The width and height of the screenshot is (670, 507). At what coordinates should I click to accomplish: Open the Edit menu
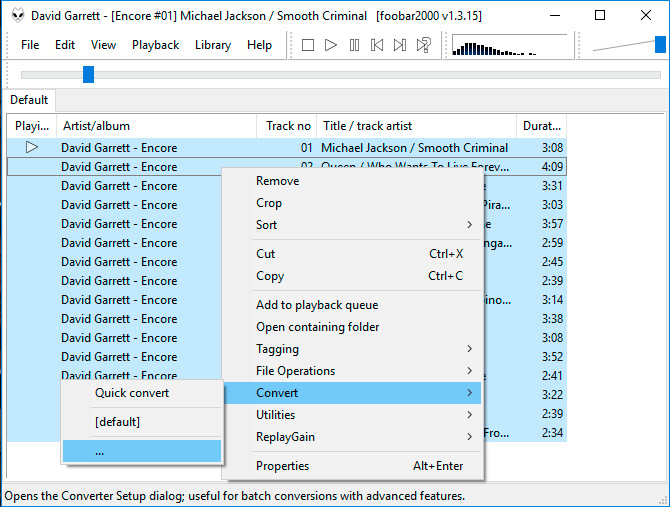(65, 45)
